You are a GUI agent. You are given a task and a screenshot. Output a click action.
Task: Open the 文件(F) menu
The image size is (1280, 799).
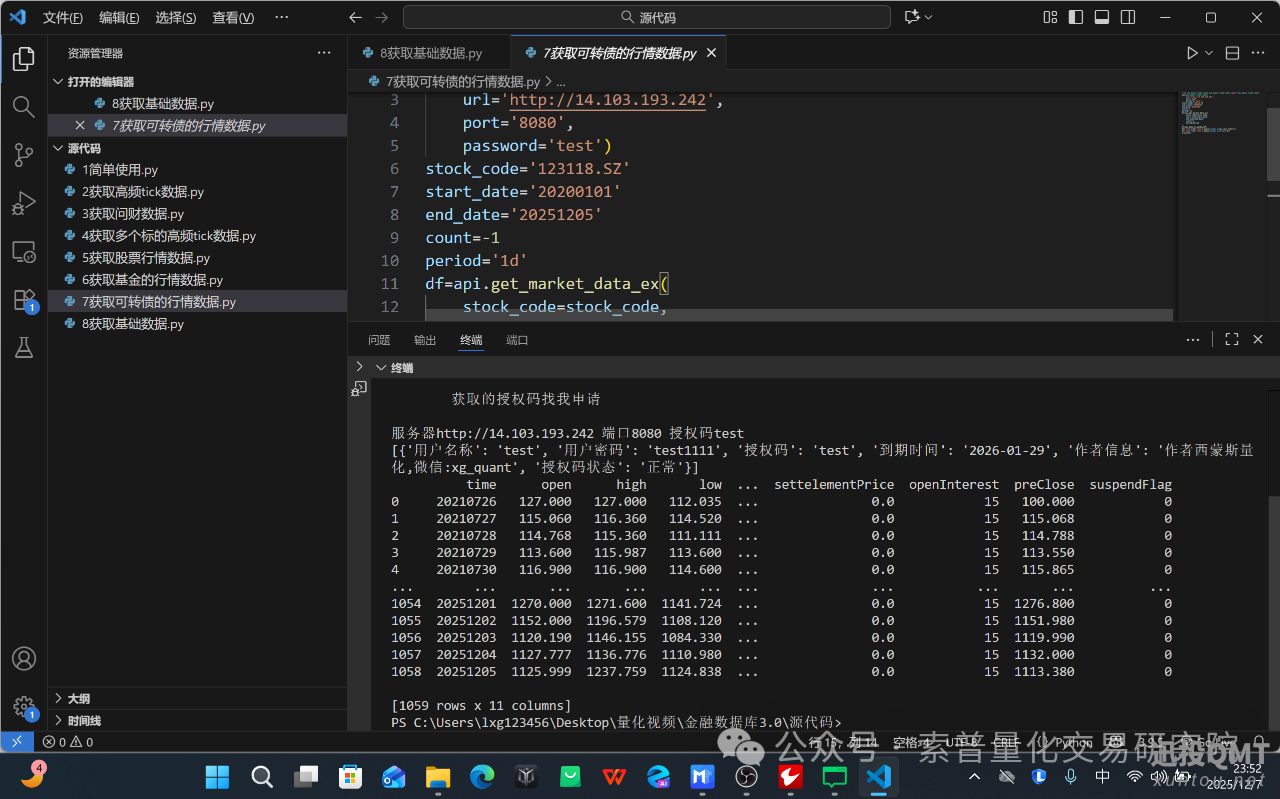tap(63, 18)
